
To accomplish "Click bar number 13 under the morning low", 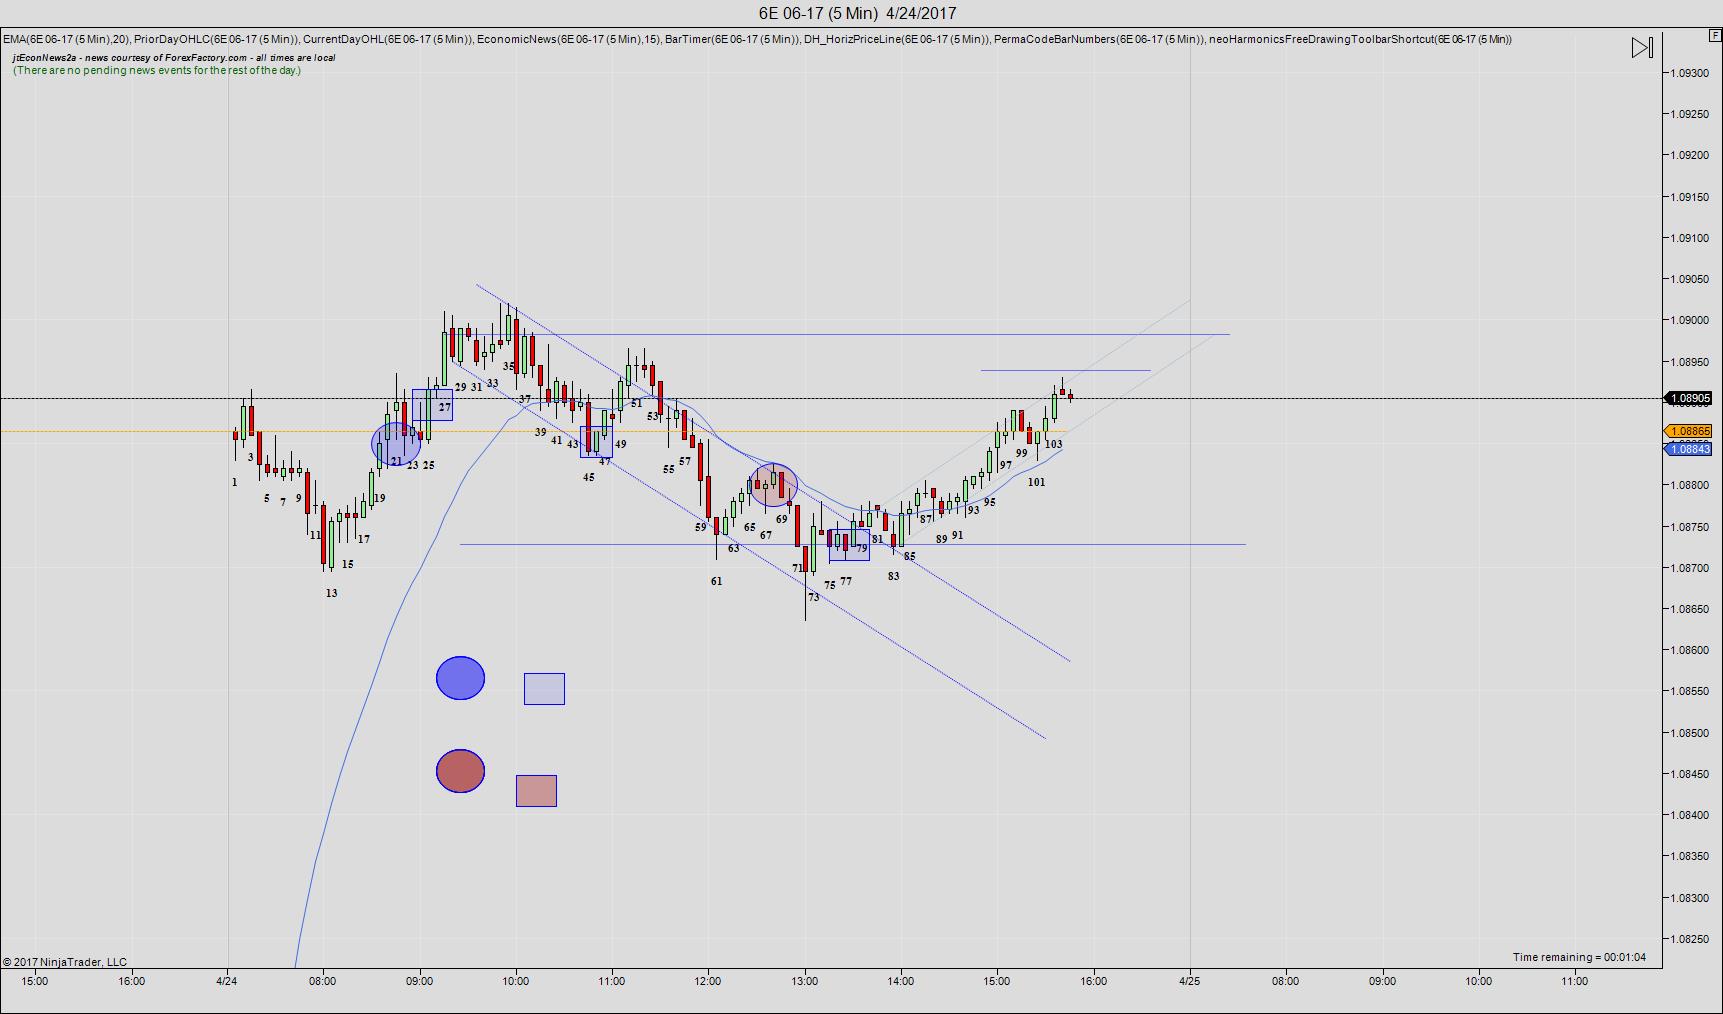I will coord(331,593).
